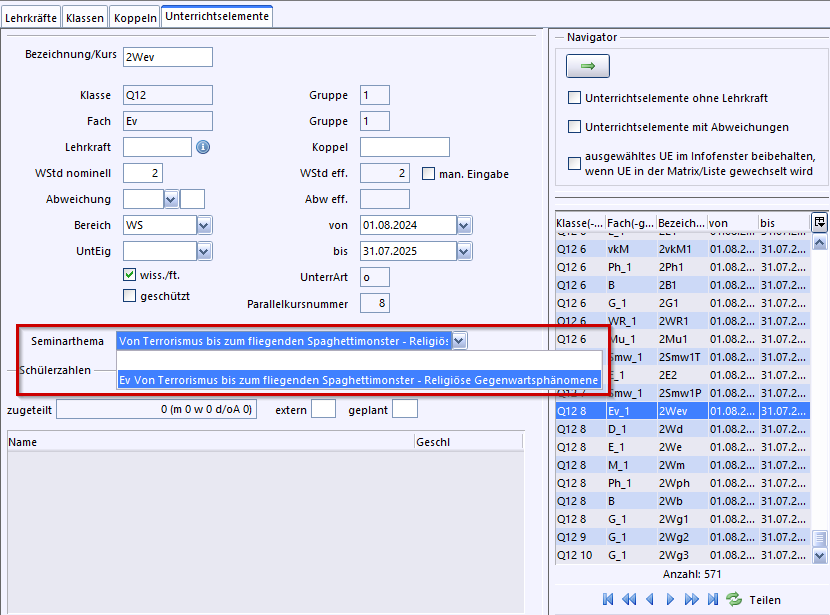This screenshot has height=615, width=830.
Task: Click the UnterrArt field
Action: coord(375,277)
